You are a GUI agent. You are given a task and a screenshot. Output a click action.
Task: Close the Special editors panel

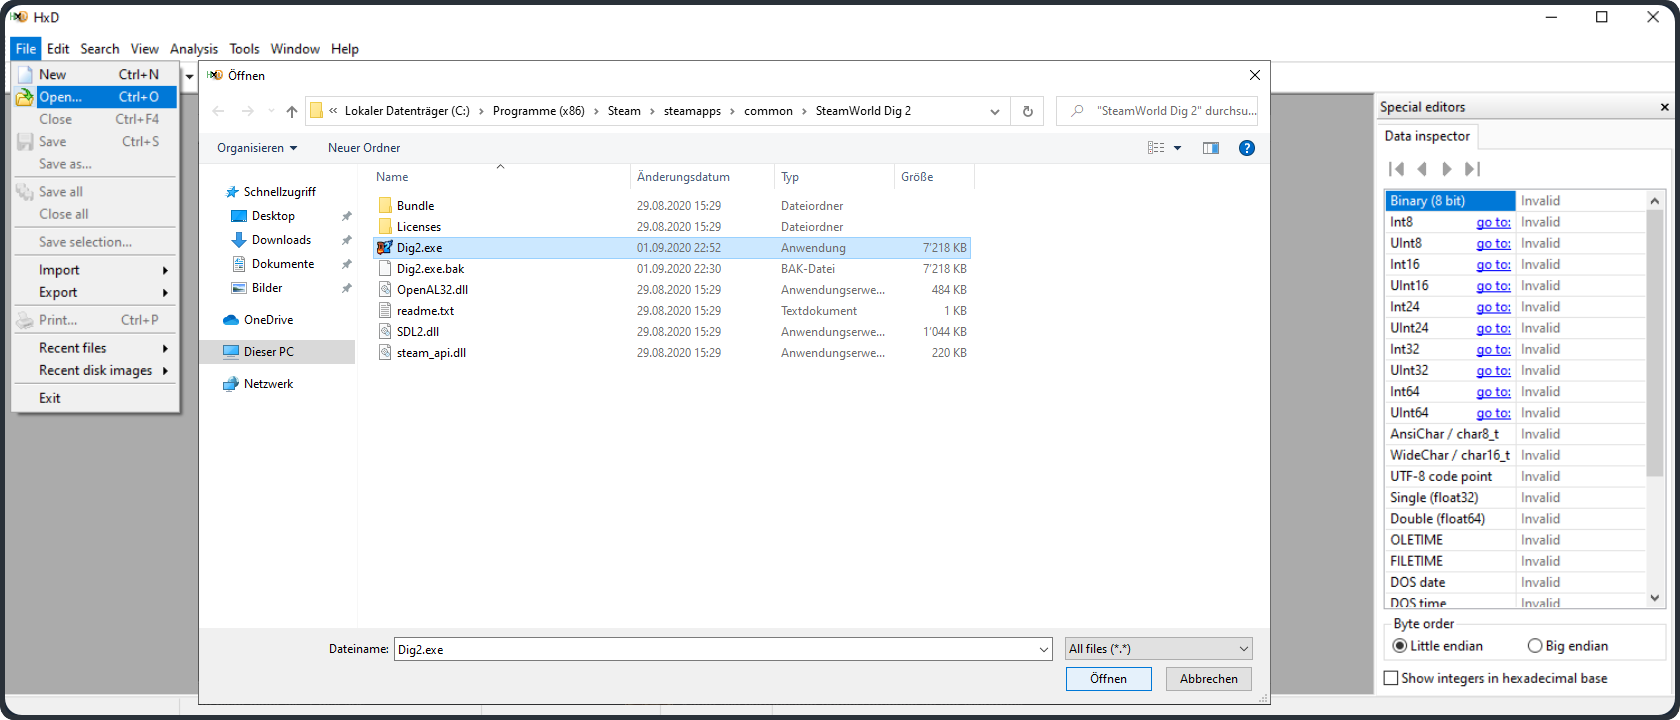tap(1665, 107)
